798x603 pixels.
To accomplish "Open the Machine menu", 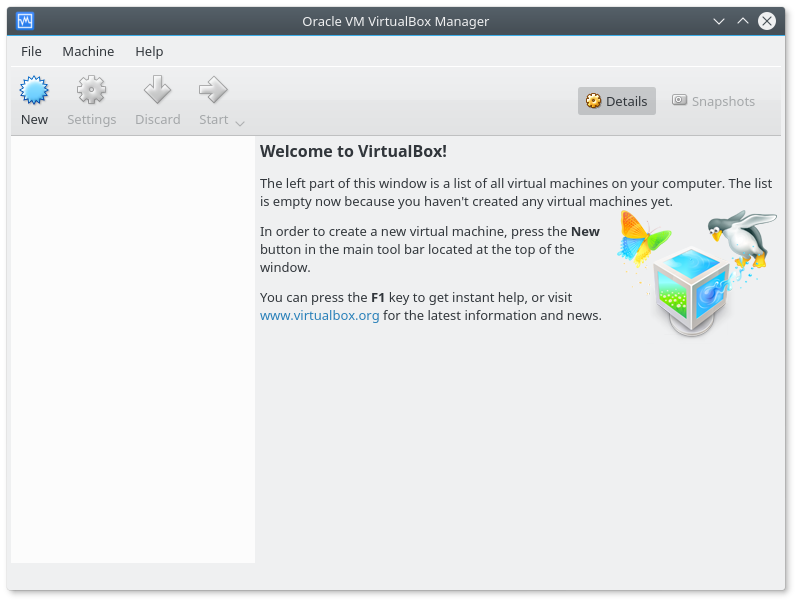I will [88, 51].
